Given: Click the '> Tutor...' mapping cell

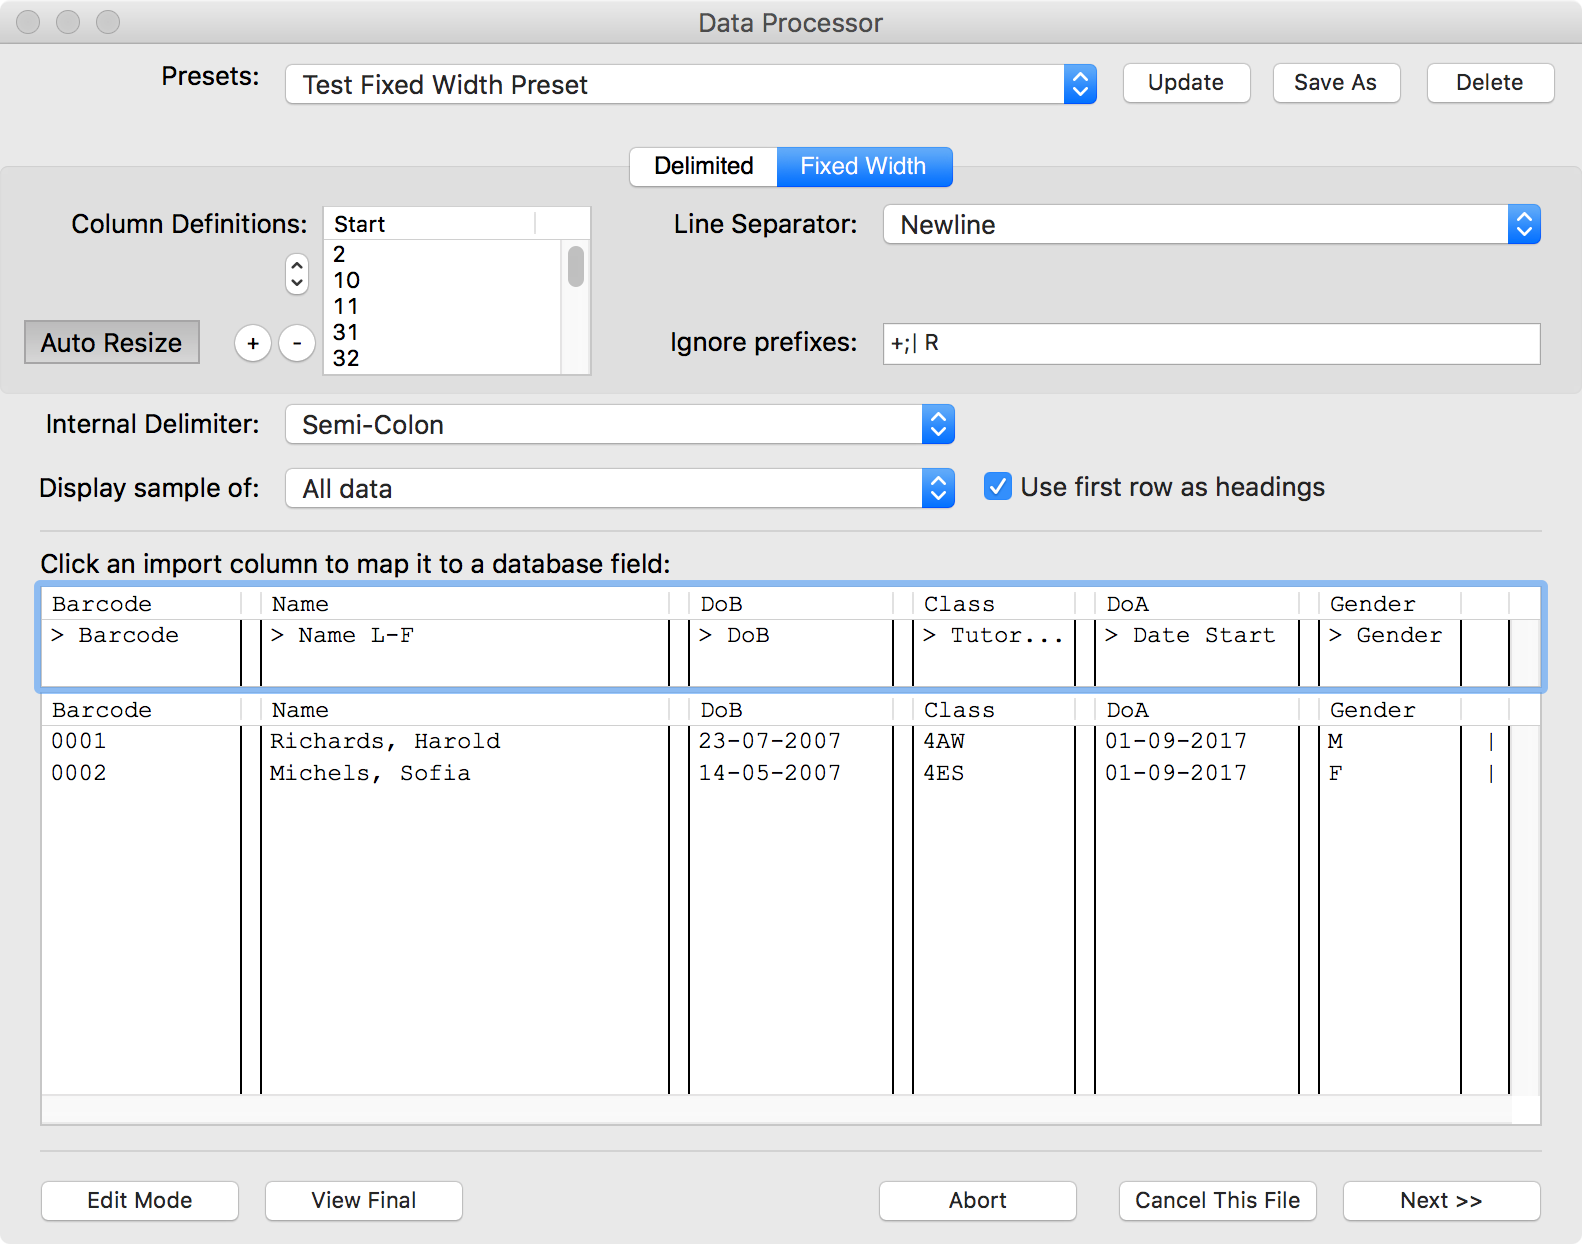Looking at the screenshot, I should (994, 635).
